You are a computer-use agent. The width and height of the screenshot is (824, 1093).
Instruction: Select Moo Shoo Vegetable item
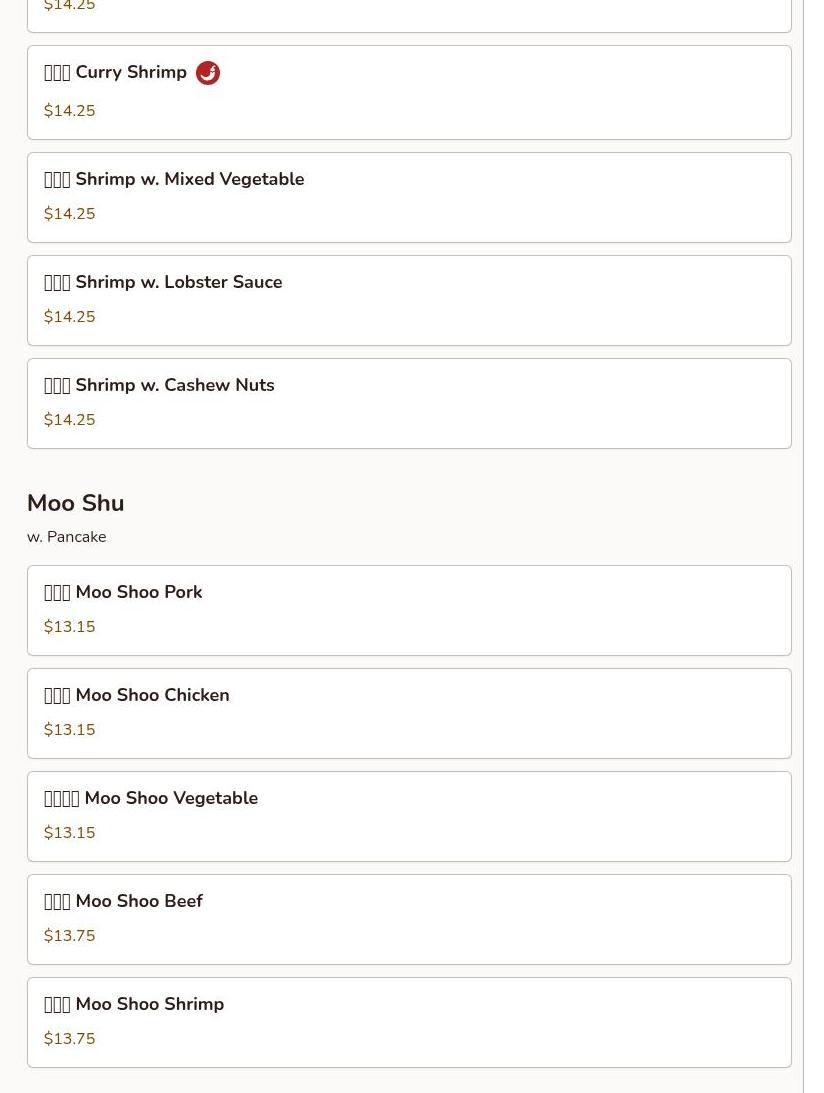pos(409,817)
